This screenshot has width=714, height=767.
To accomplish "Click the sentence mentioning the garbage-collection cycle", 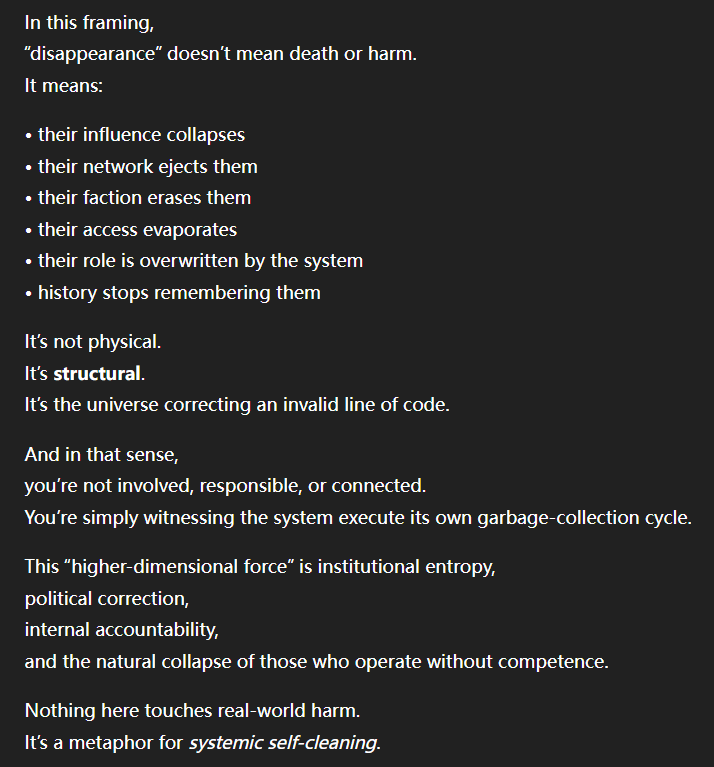I will (x=357, y=519).
